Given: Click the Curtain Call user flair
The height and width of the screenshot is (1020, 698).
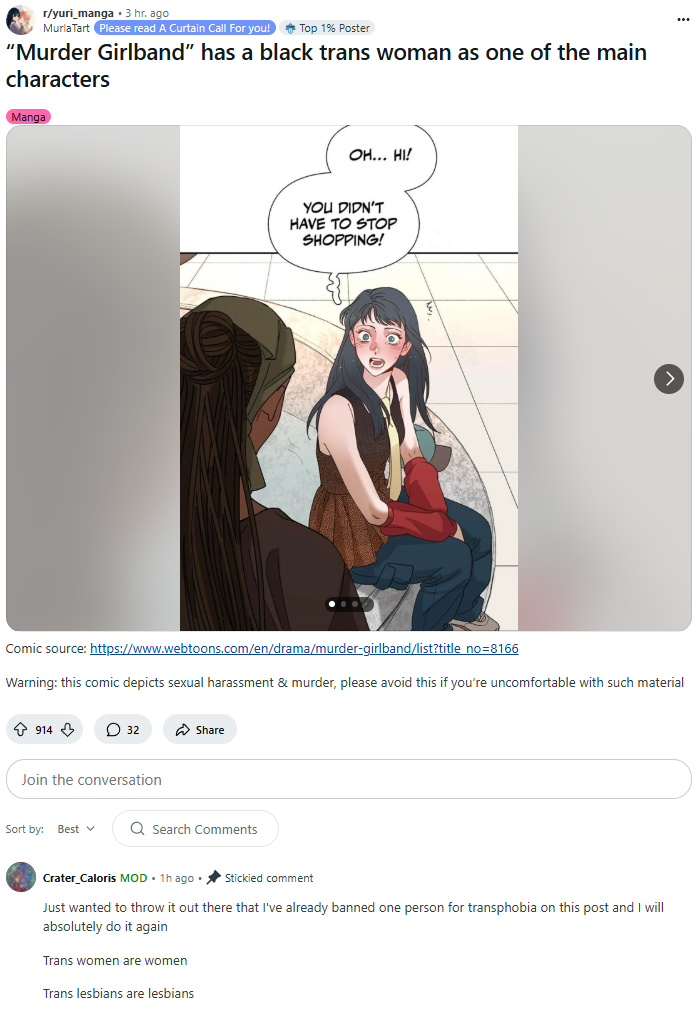Looking at the screenshot, I should pyautogui.click(x=185, y=28).
